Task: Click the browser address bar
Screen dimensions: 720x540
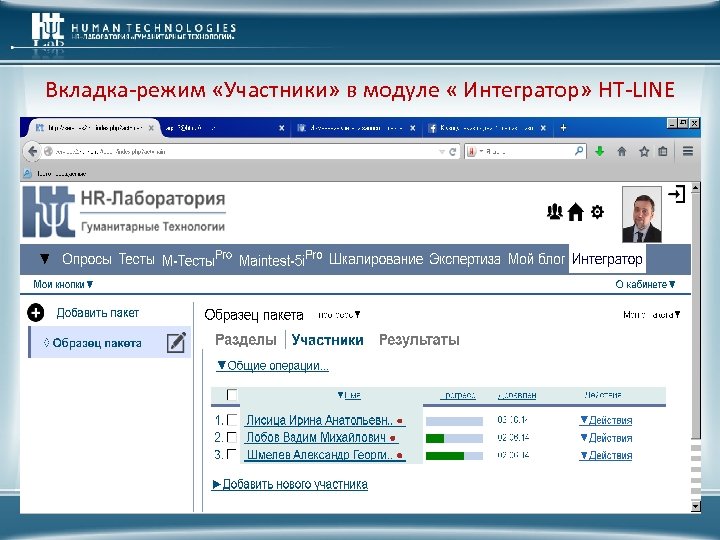Action: click(x=239, y=152)
